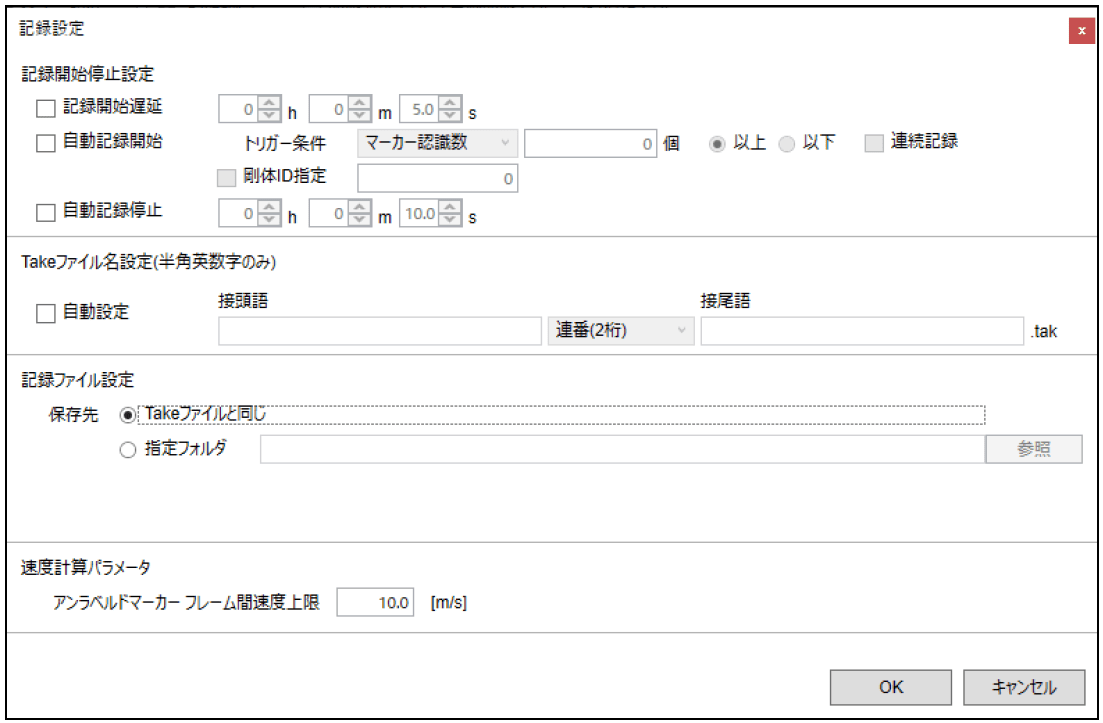The image size is (1103, 723).
Task: Toggle the 連続記録 checkbox
Action: [874, 143]
